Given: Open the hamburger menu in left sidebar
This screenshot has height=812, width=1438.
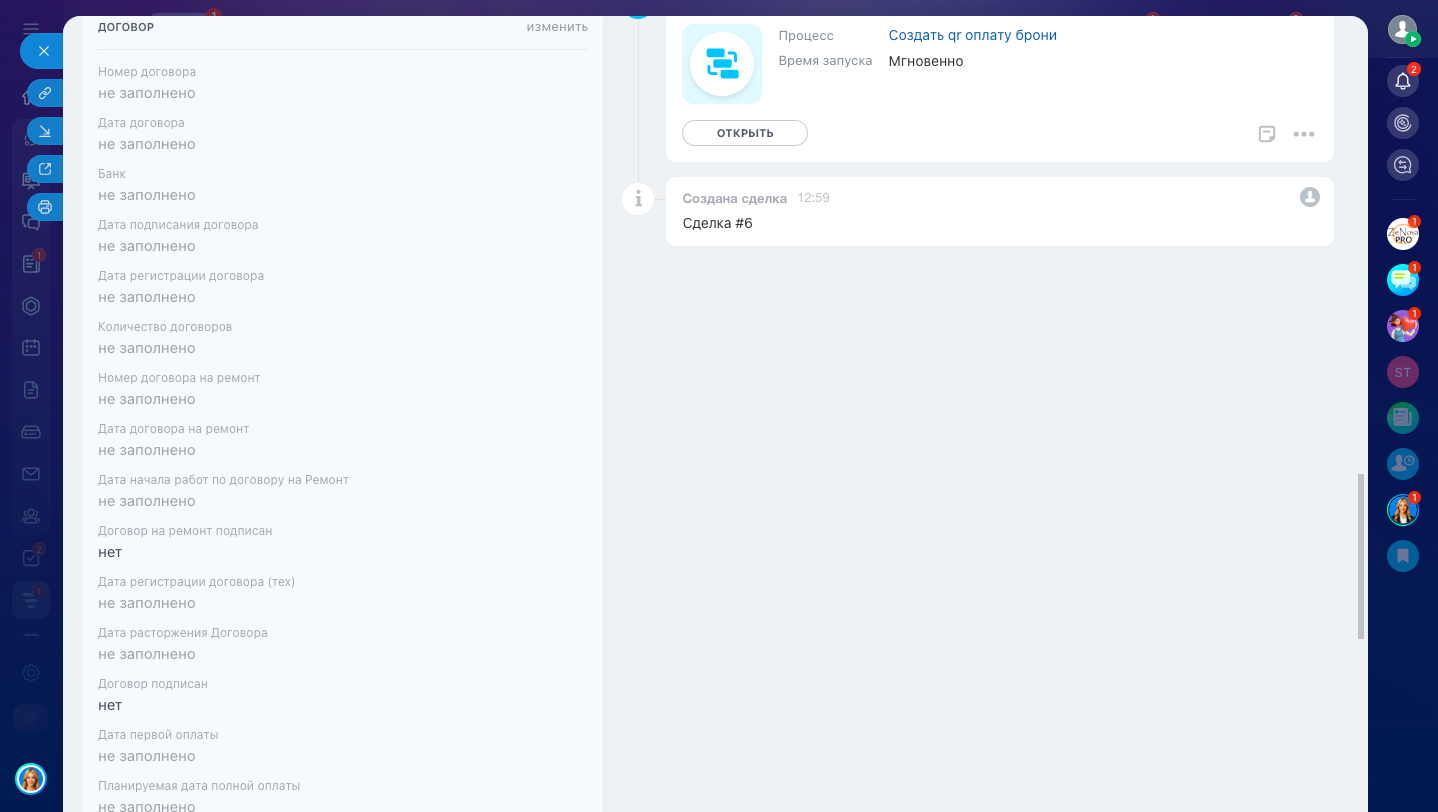Looking at the screenshot, I should (31, 28).
